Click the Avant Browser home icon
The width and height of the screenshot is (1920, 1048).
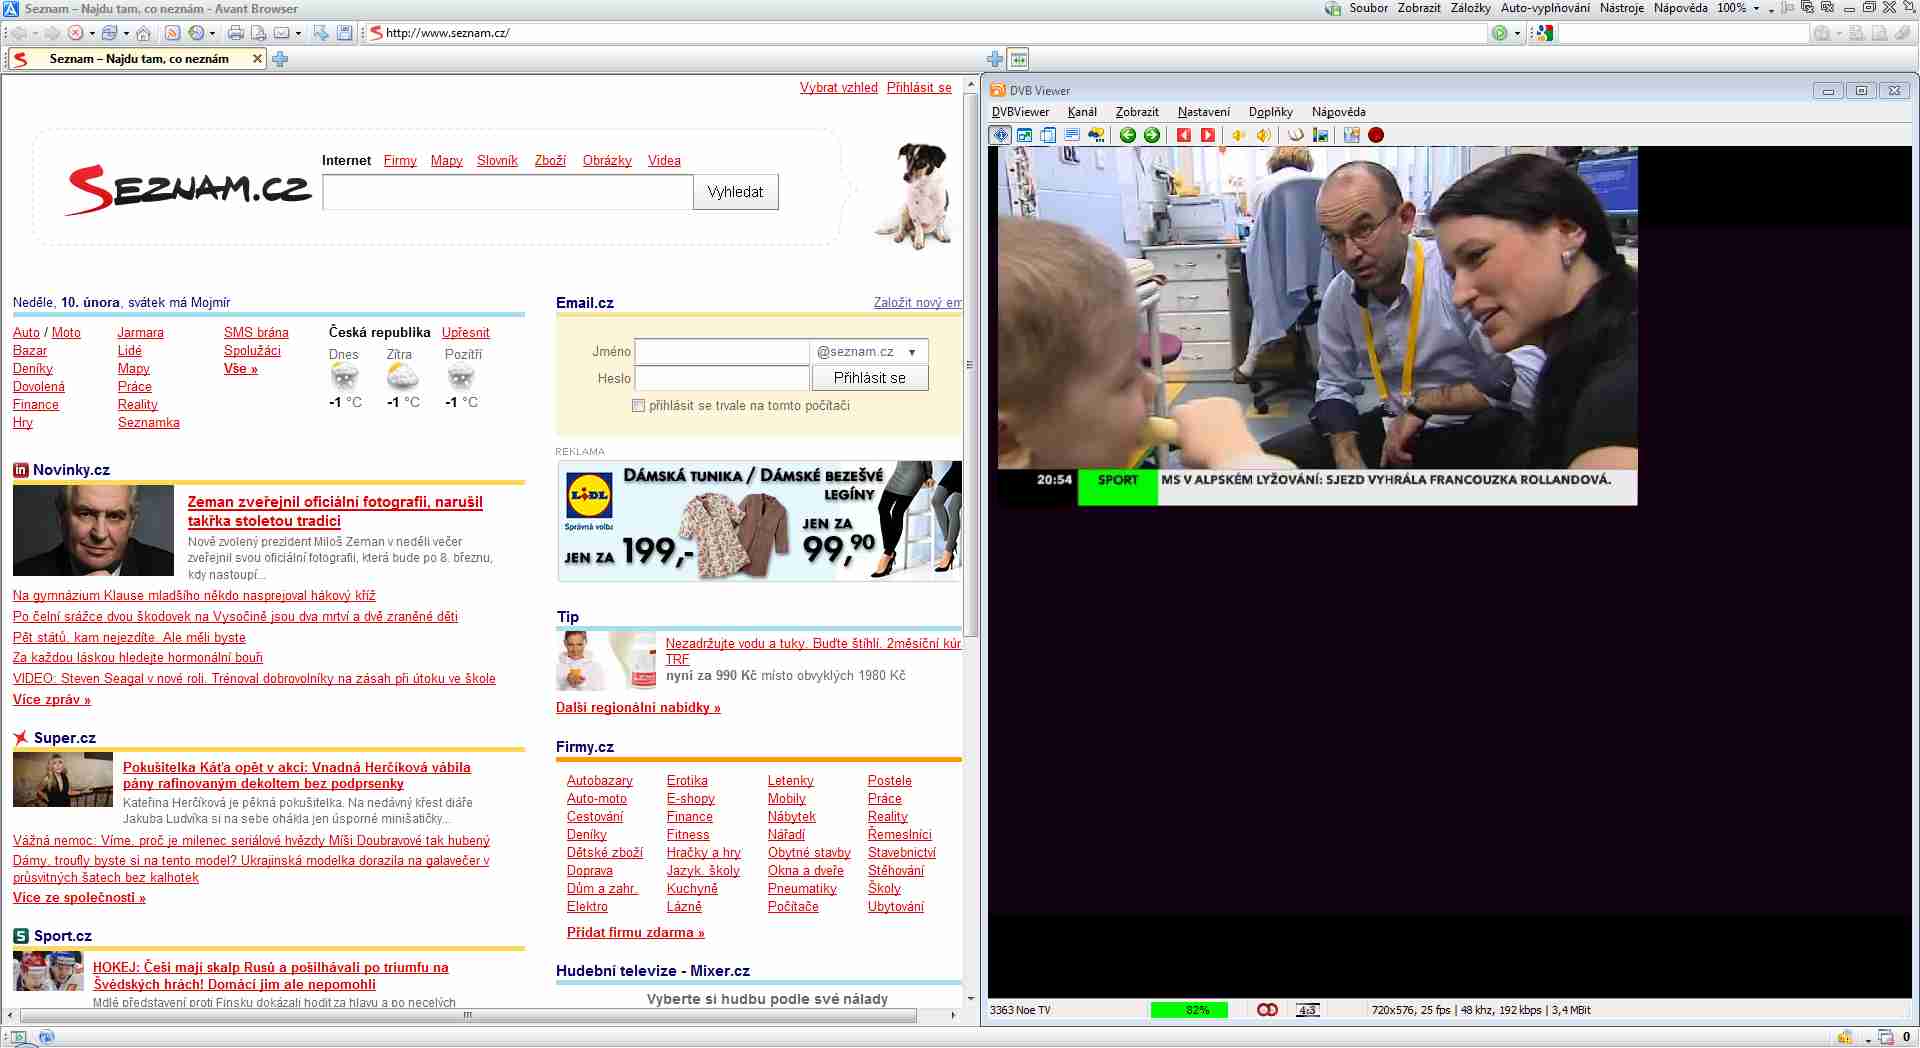pos(144,33)
